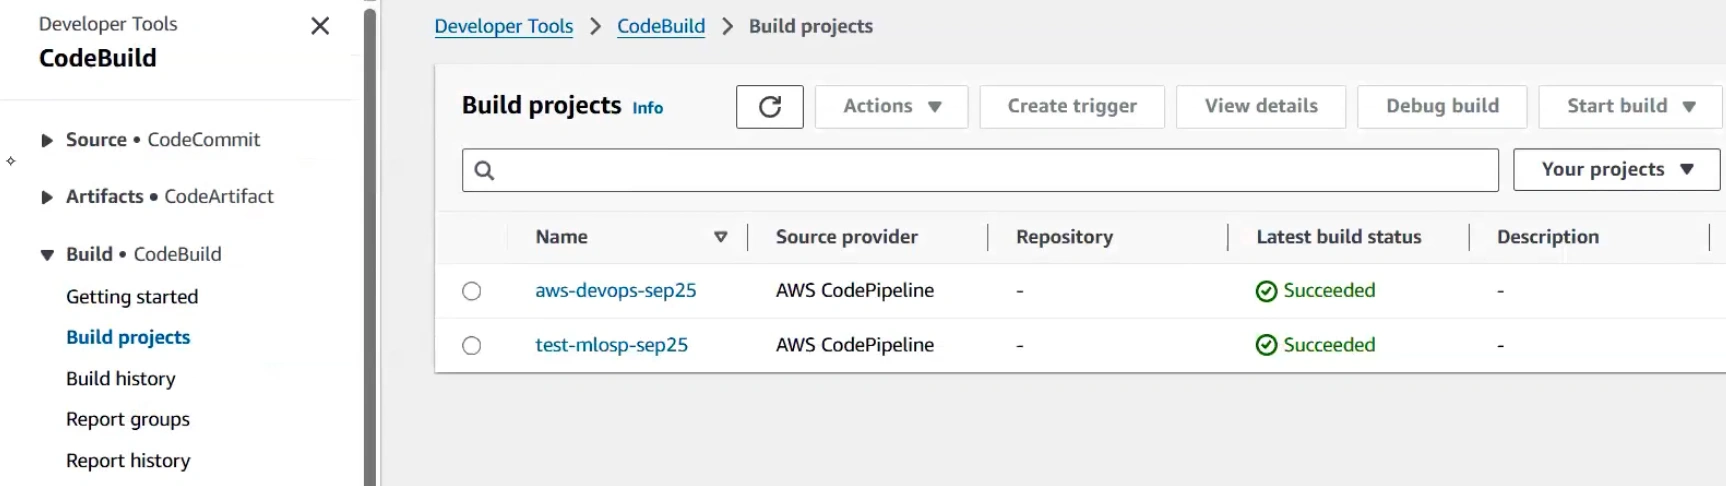Click the Repository column header

1064,237
